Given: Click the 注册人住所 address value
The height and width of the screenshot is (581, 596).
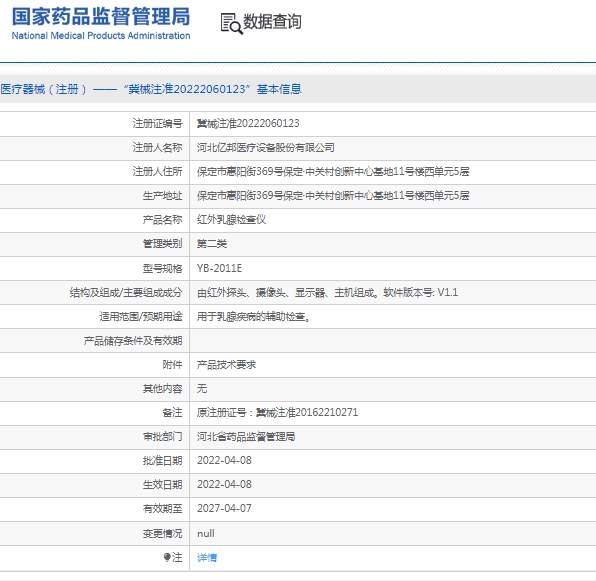Looking at the screenshot, I should tap(333, 171).
